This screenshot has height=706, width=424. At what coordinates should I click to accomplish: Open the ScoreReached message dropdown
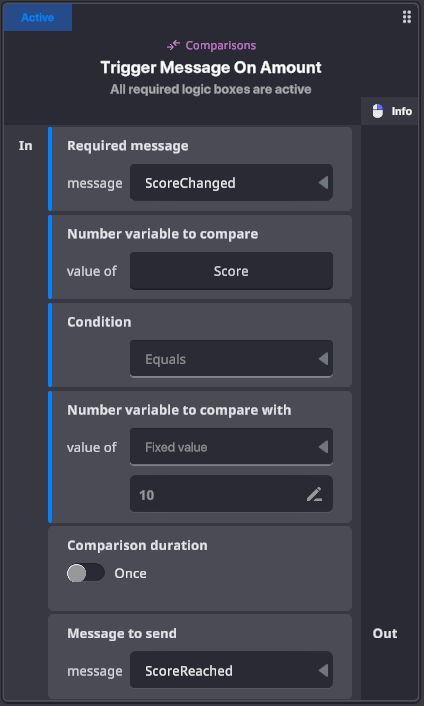pyautogui.click(x=231, y=670)
